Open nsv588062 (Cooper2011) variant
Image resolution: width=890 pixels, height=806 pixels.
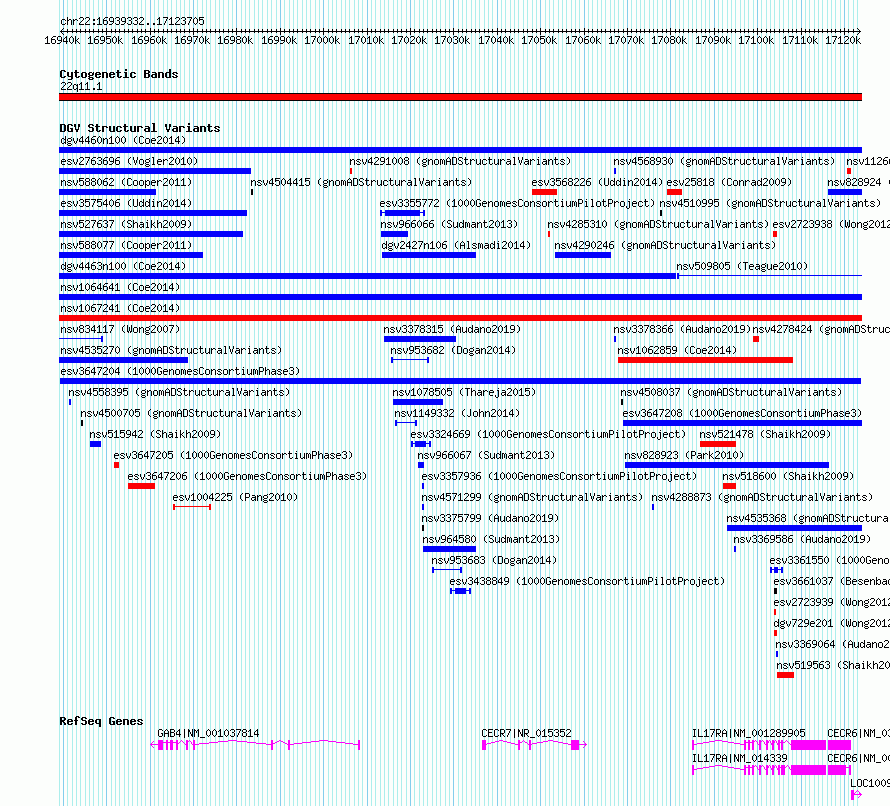point(126,182)
